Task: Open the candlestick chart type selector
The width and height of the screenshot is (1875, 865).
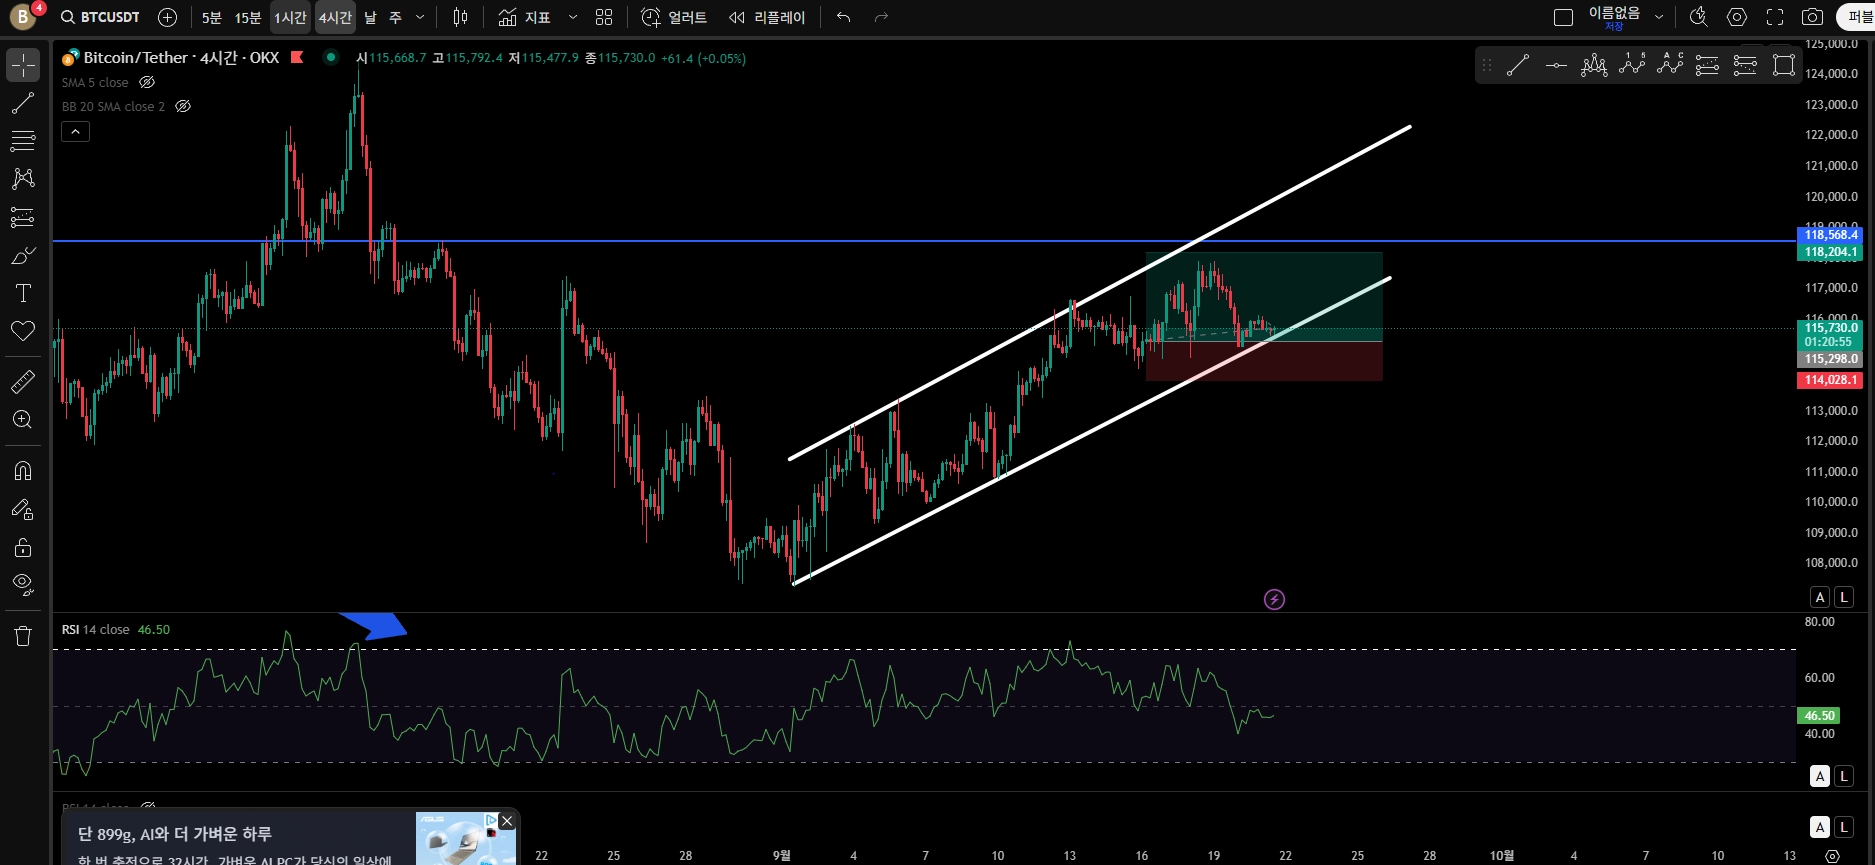Action: (460, 17)
